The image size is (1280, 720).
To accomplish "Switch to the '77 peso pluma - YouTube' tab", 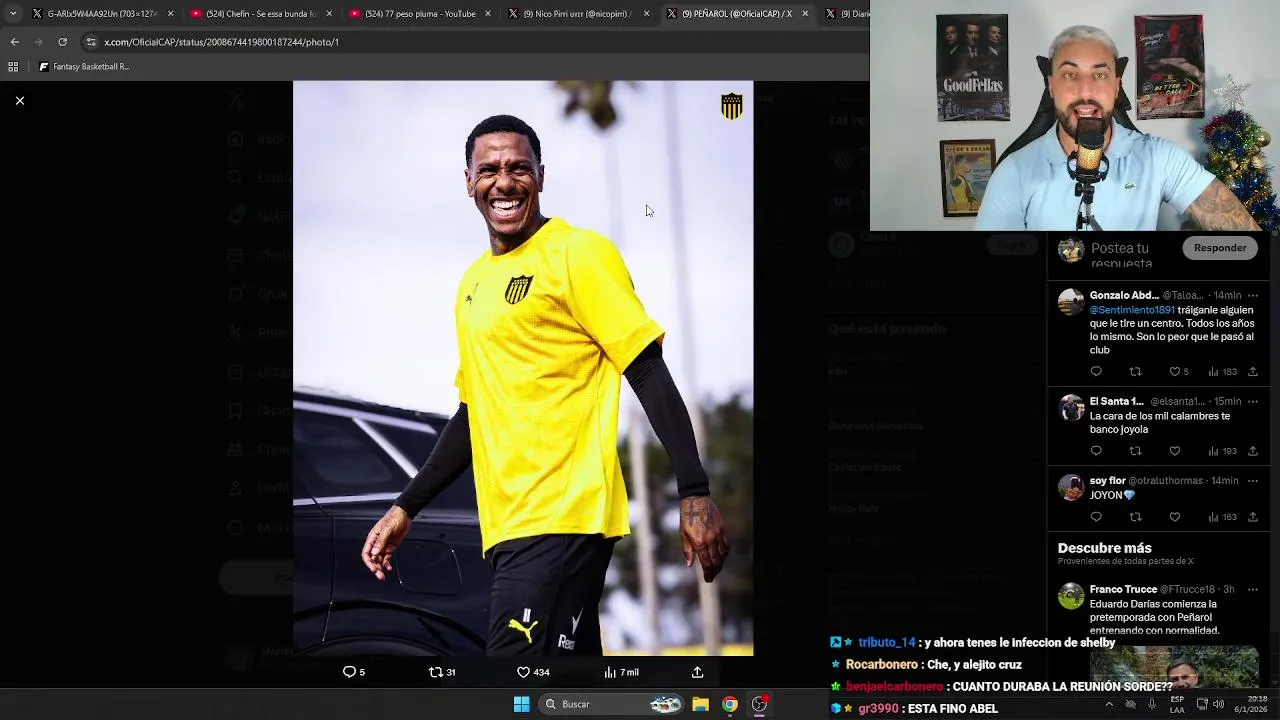I will click(420, 14).
